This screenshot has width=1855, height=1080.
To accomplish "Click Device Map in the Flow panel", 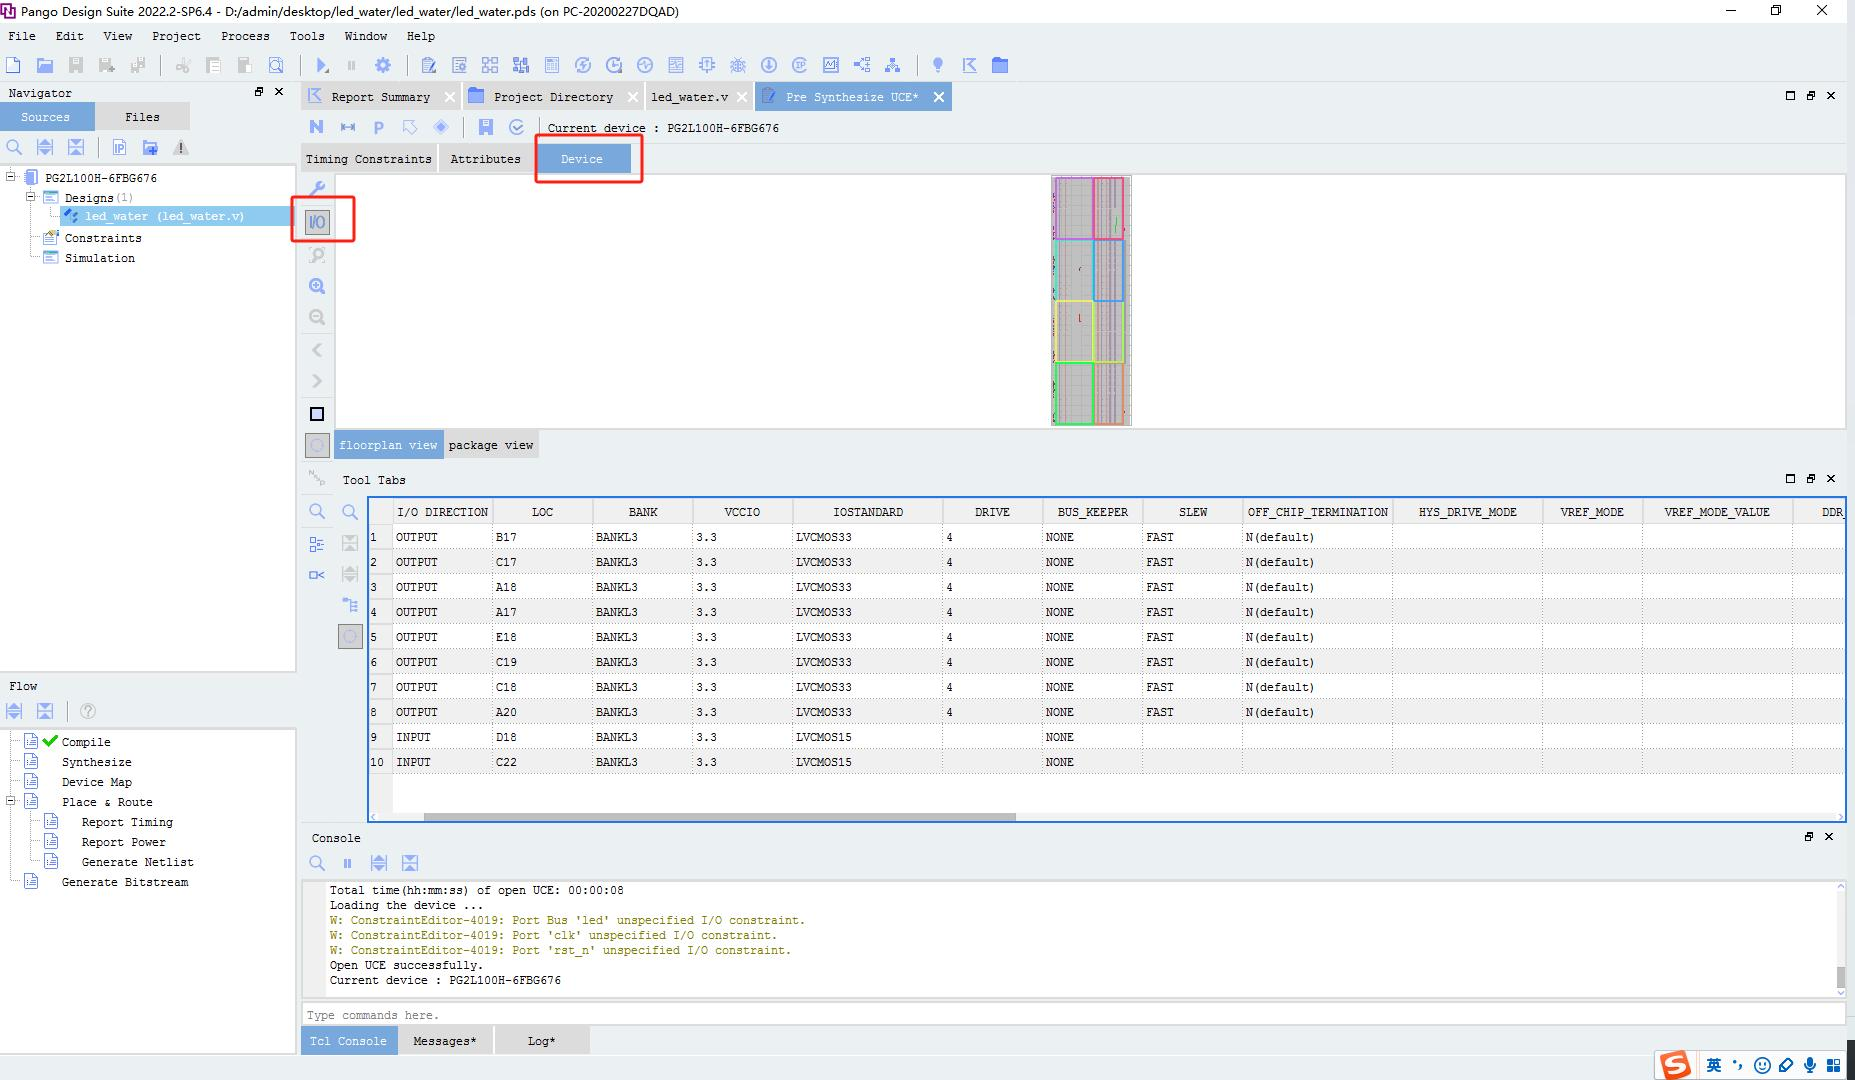I will (x=97, y=782).
